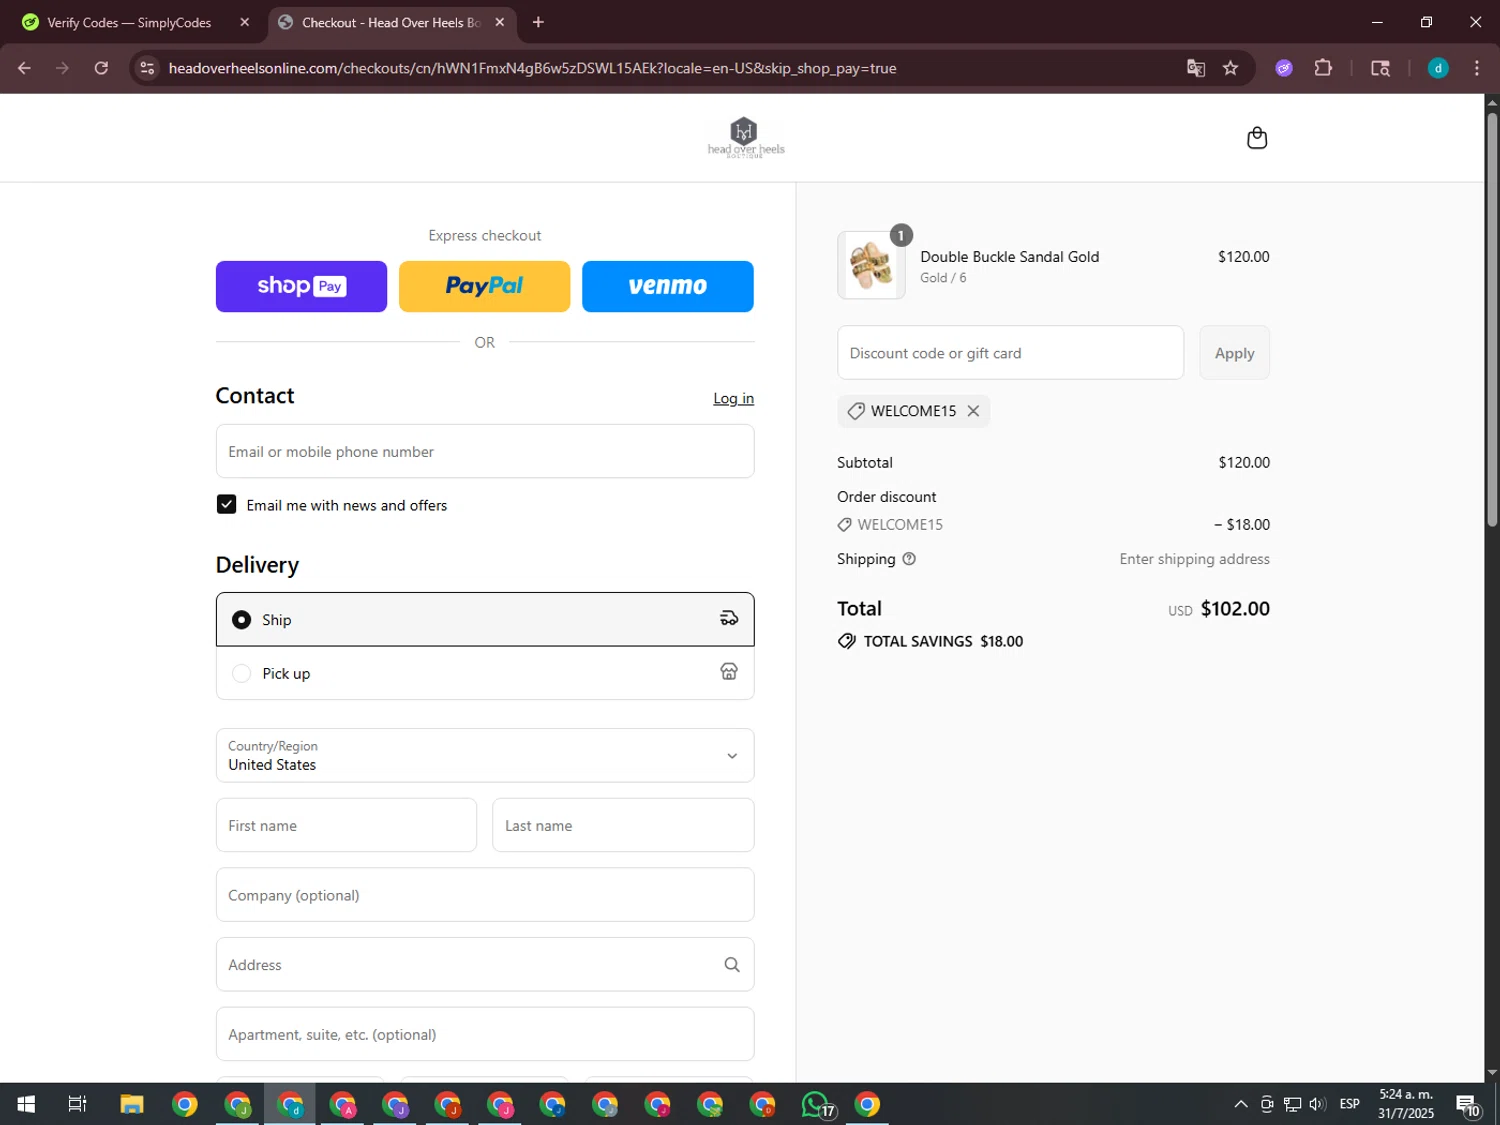Click the volume speaker tray icon
The image size is (1500, 1125).
[1318, 1104]
